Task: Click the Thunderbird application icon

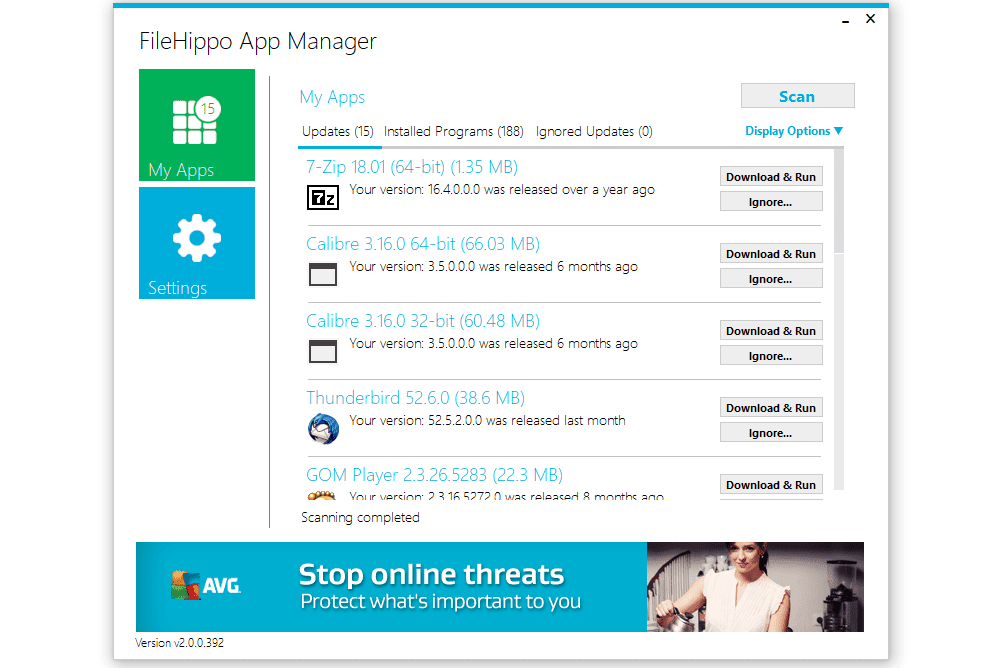Action: pyautogui.click(x=322, y=428)
